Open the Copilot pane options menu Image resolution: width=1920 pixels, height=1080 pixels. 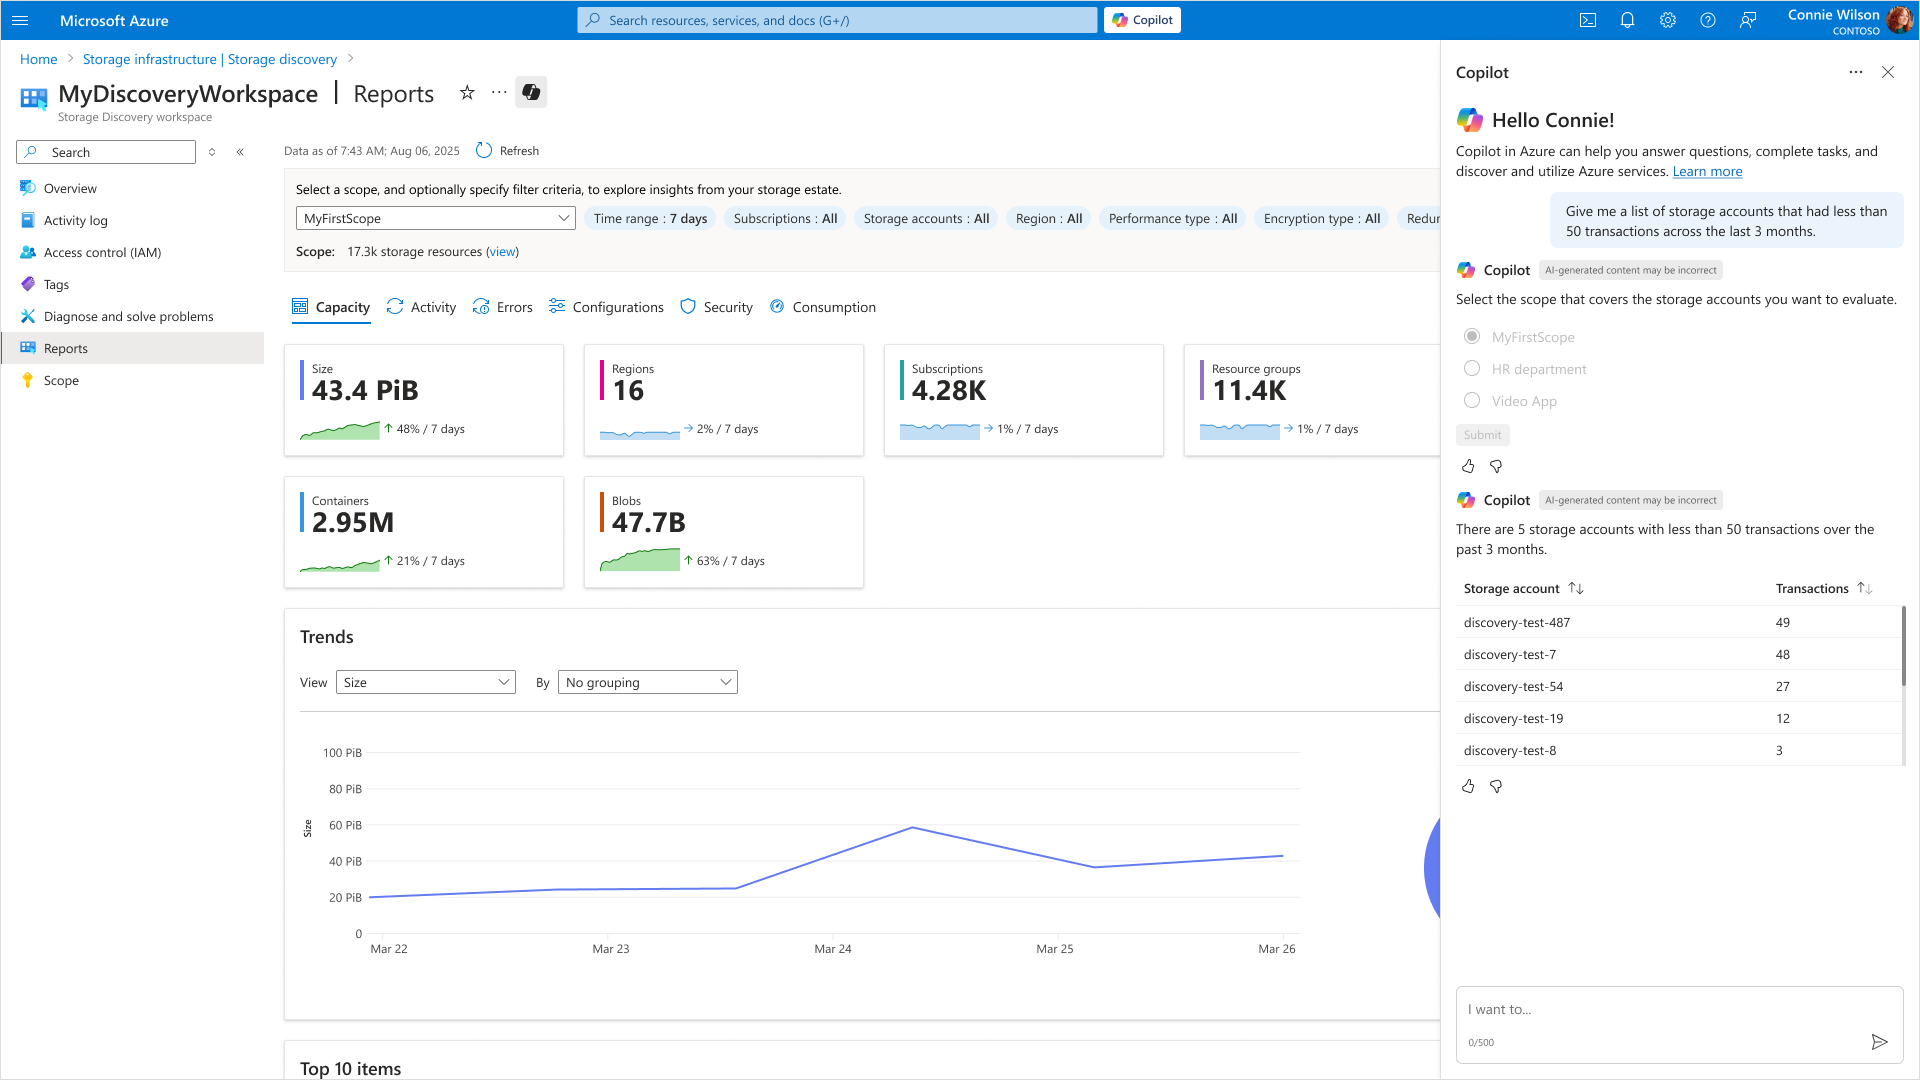coord(1856,72)
